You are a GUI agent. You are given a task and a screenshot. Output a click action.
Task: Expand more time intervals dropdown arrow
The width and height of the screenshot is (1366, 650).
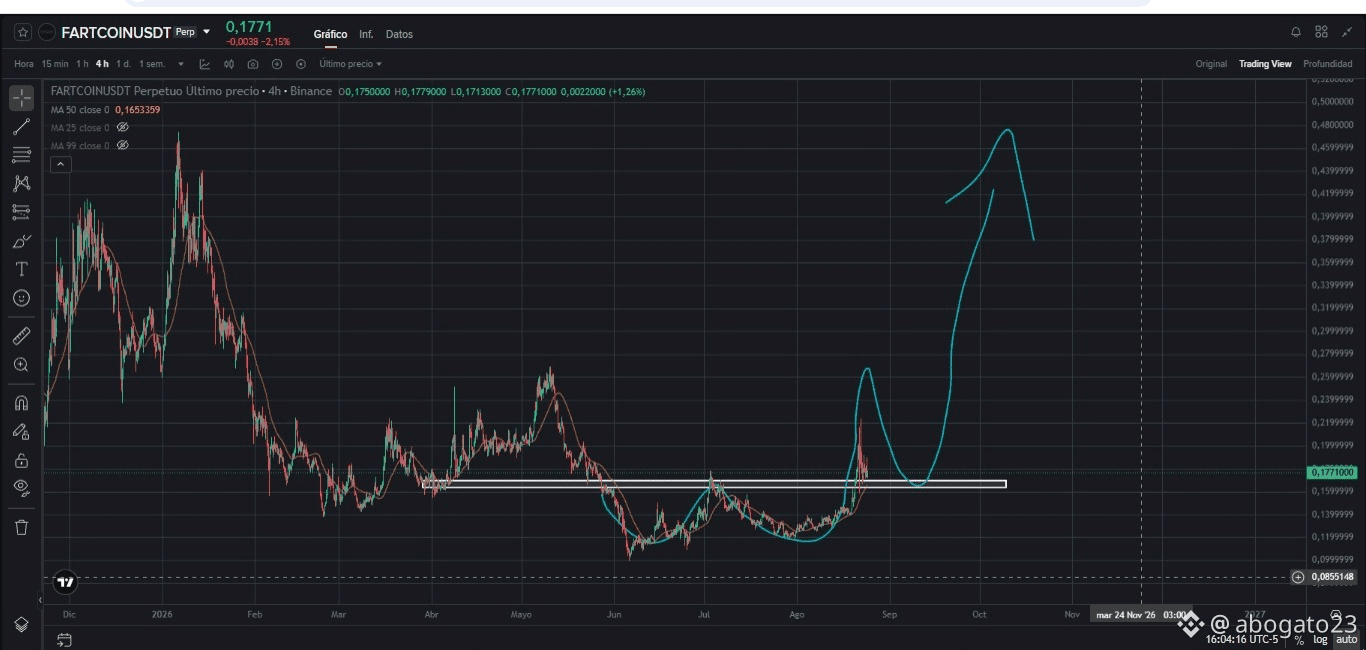[x=181, y=64]
